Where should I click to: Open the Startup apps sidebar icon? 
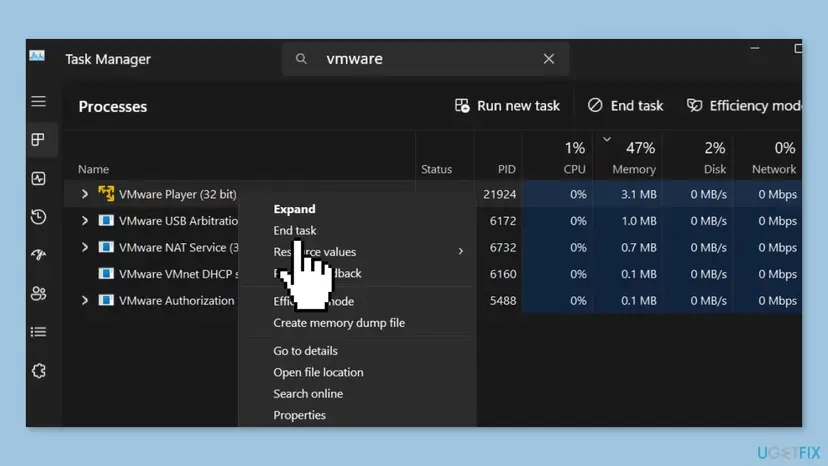(39, 255)
